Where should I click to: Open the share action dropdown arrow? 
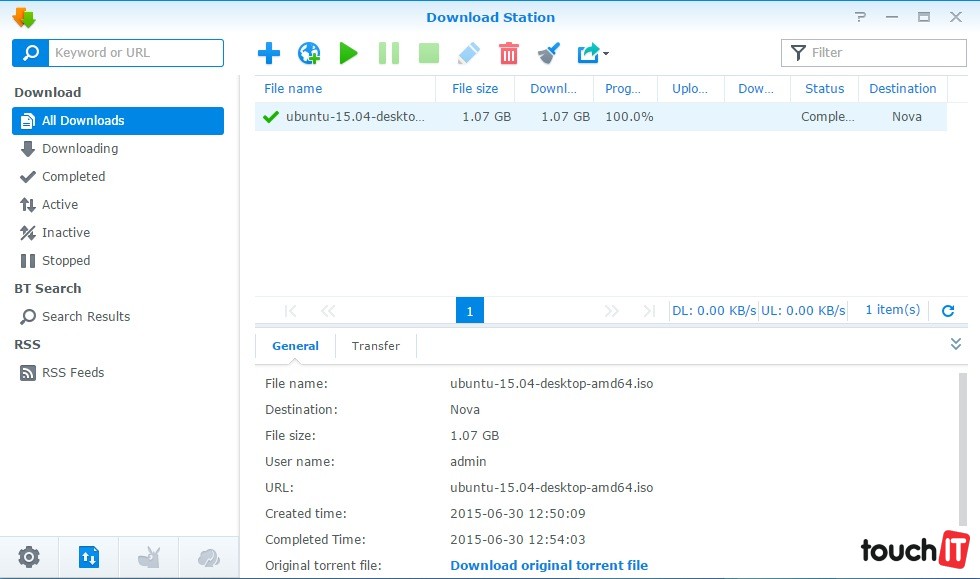[x=606, y=54]
